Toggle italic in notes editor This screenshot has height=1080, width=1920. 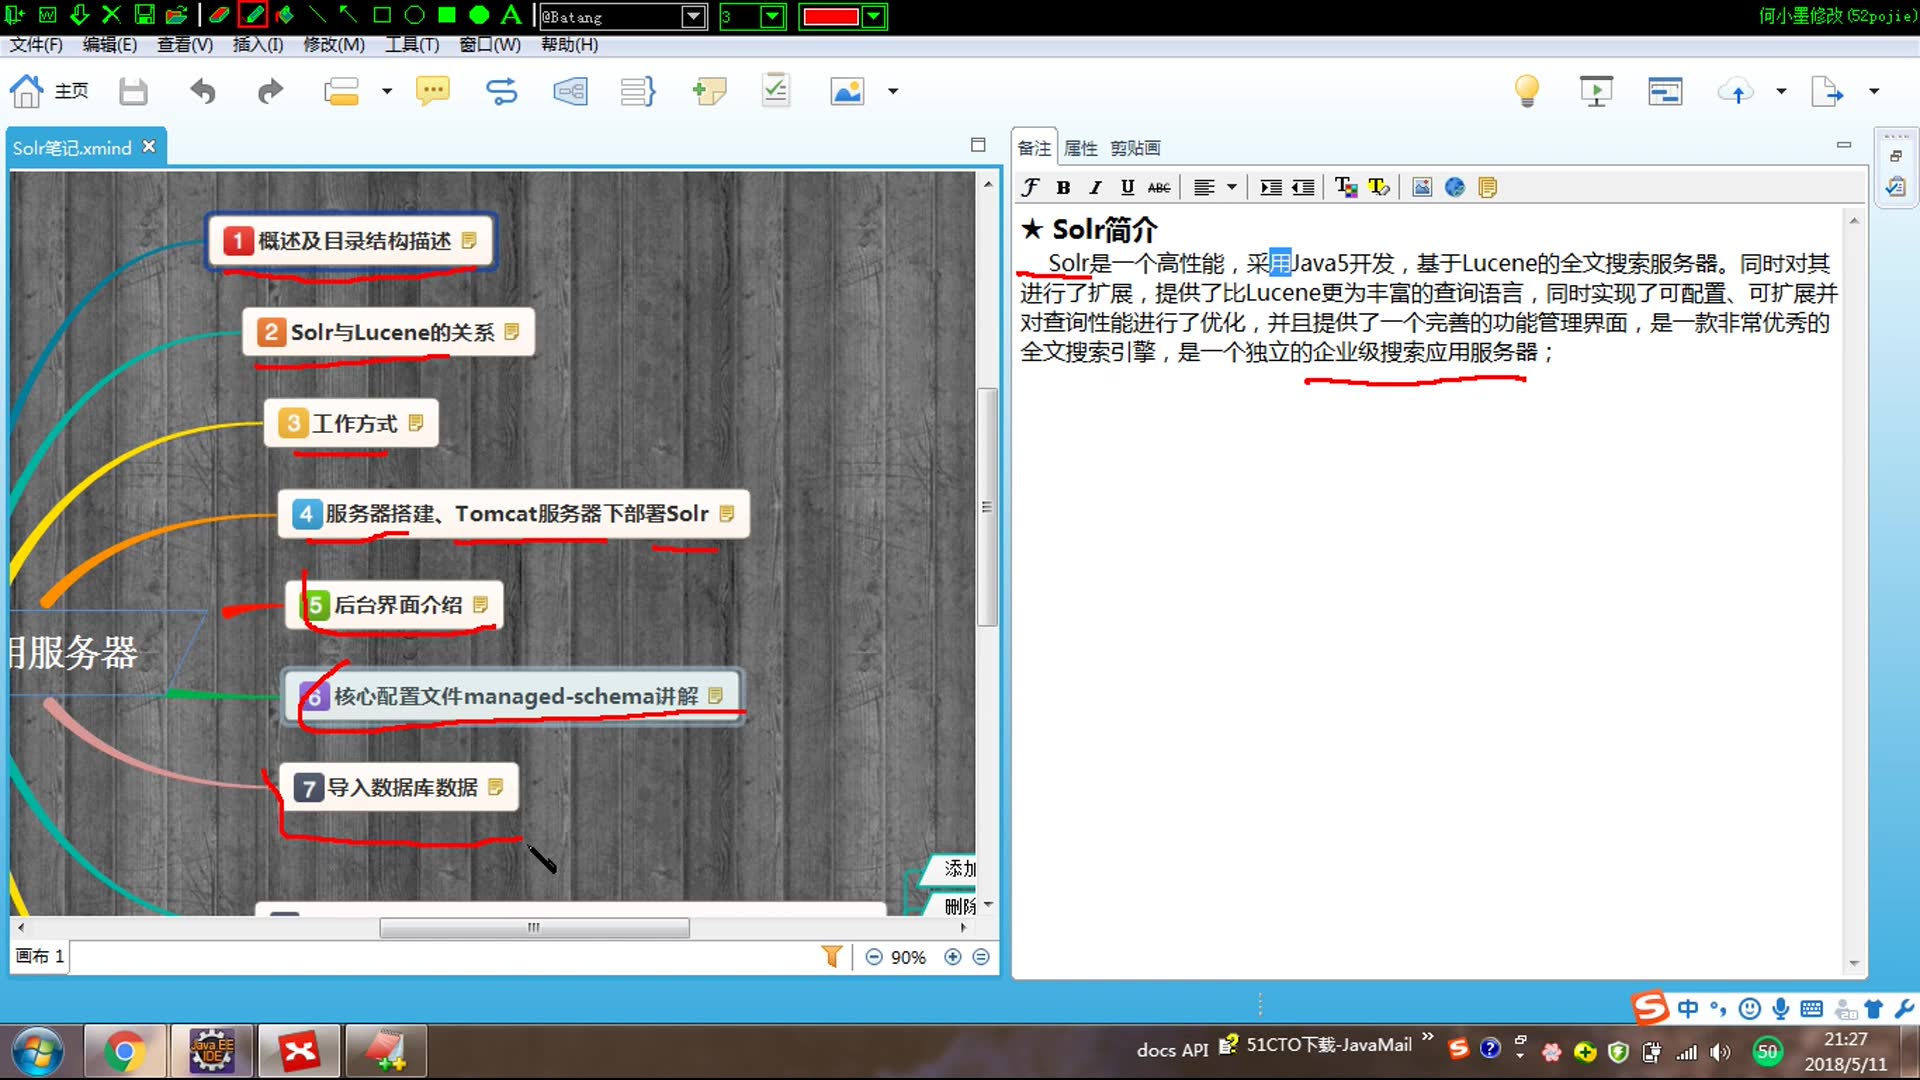[1096, 187]
